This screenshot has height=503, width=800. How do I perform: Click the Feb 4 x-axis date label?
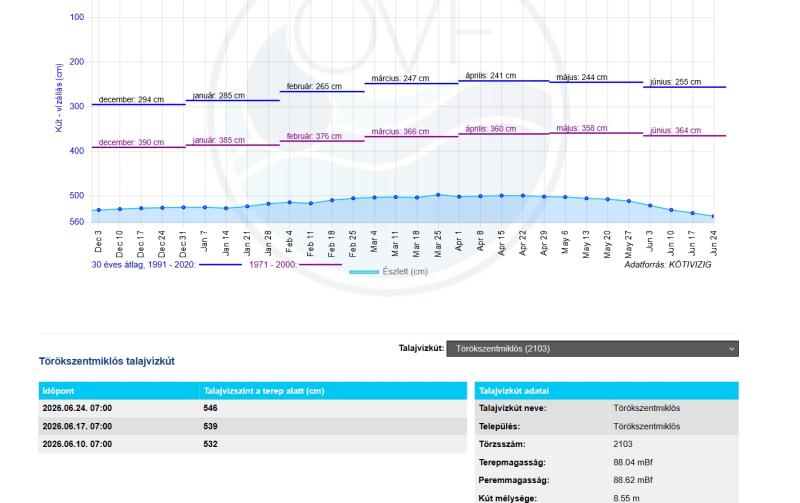point(289,241)
